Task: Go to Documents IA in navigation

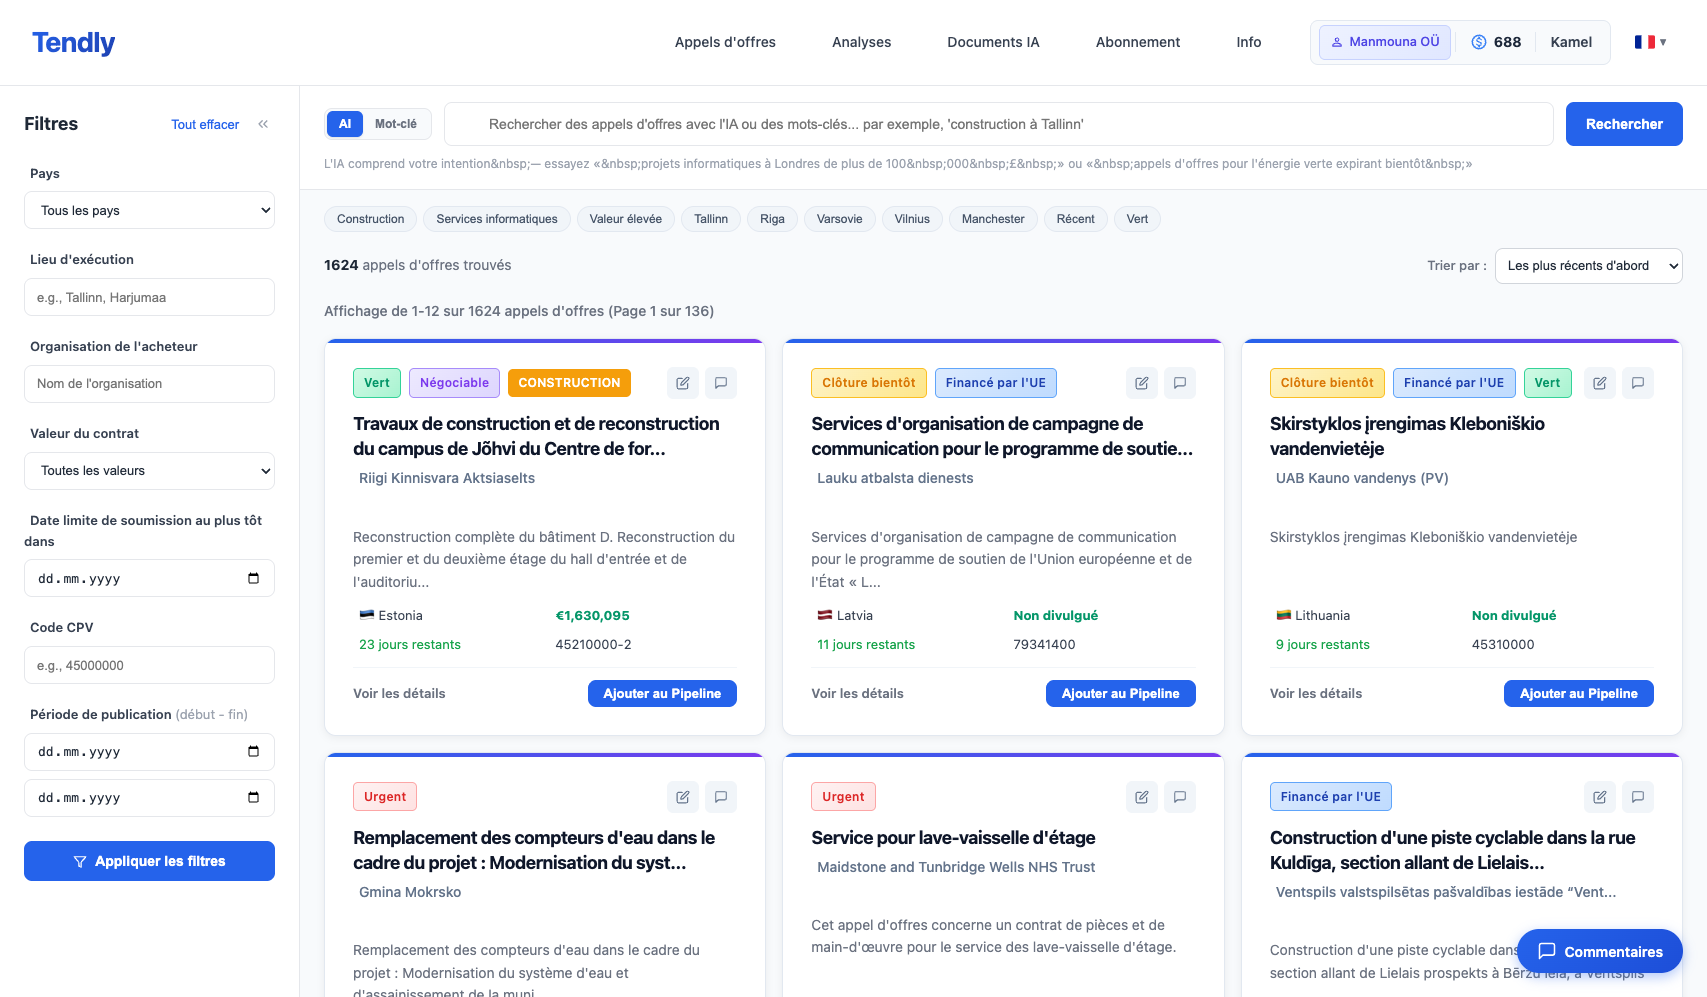Action: tap(993, 42)
